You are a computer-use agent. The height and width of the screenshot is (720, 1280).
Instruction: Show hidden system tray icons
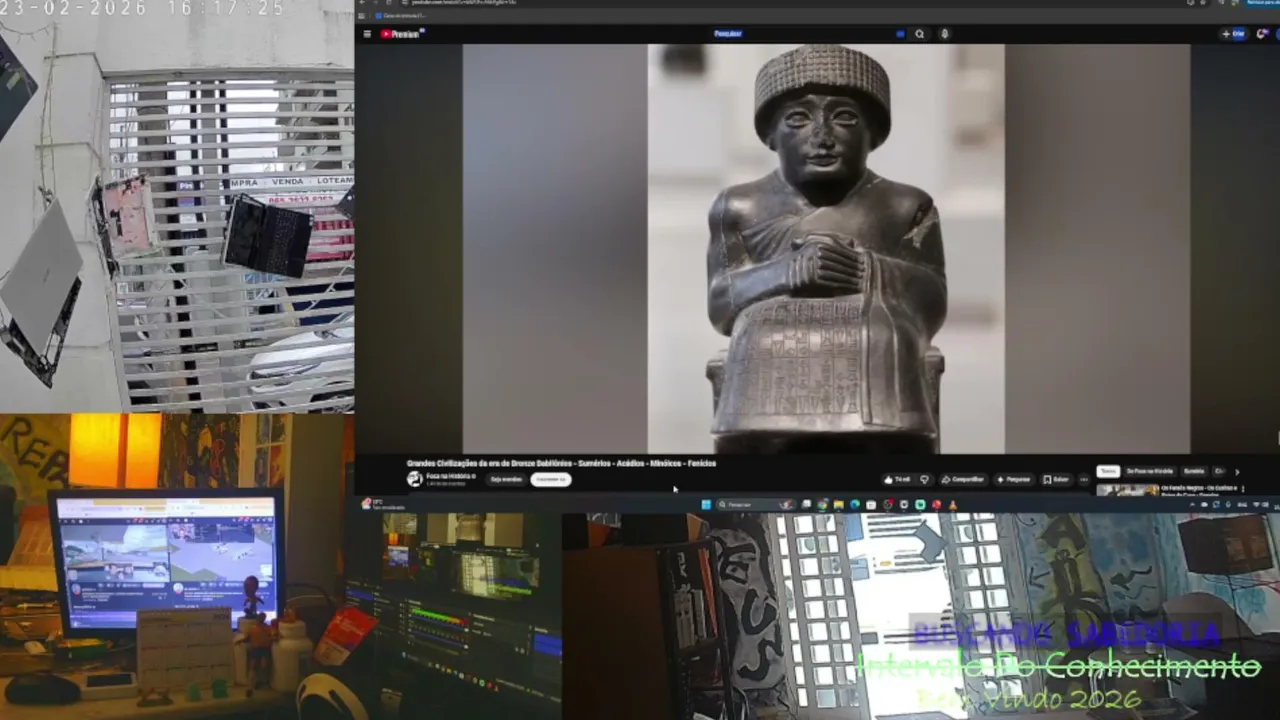coord(1192,505)
